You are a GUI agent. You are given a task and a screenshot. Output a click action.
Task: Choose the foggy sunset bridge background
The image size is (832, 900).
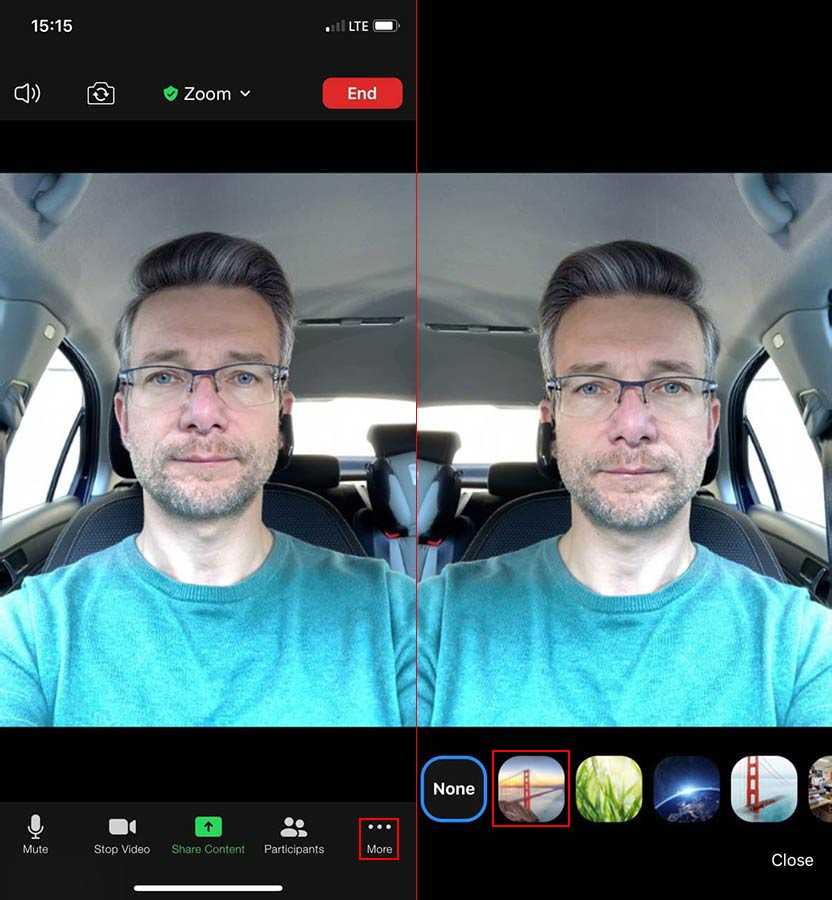click(531, 789)
